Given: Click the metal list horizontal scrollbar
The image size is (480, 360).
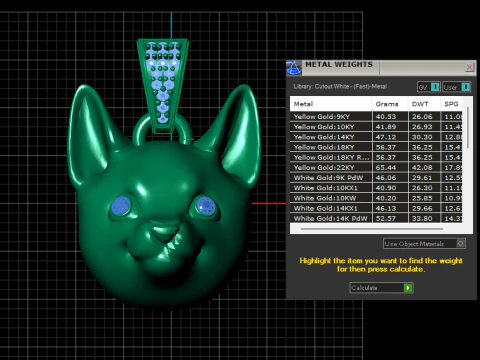Looking at the screenshot, I should [x=372, y=229].
